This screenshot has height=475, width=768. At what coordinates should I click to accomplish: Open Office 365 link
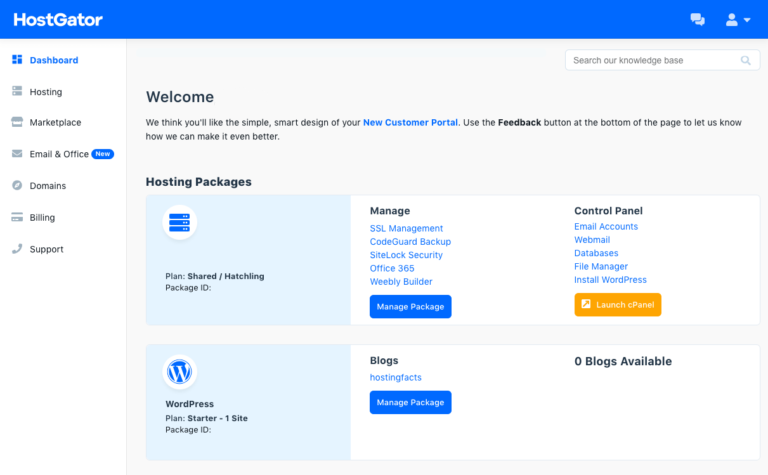click(392, 268)
